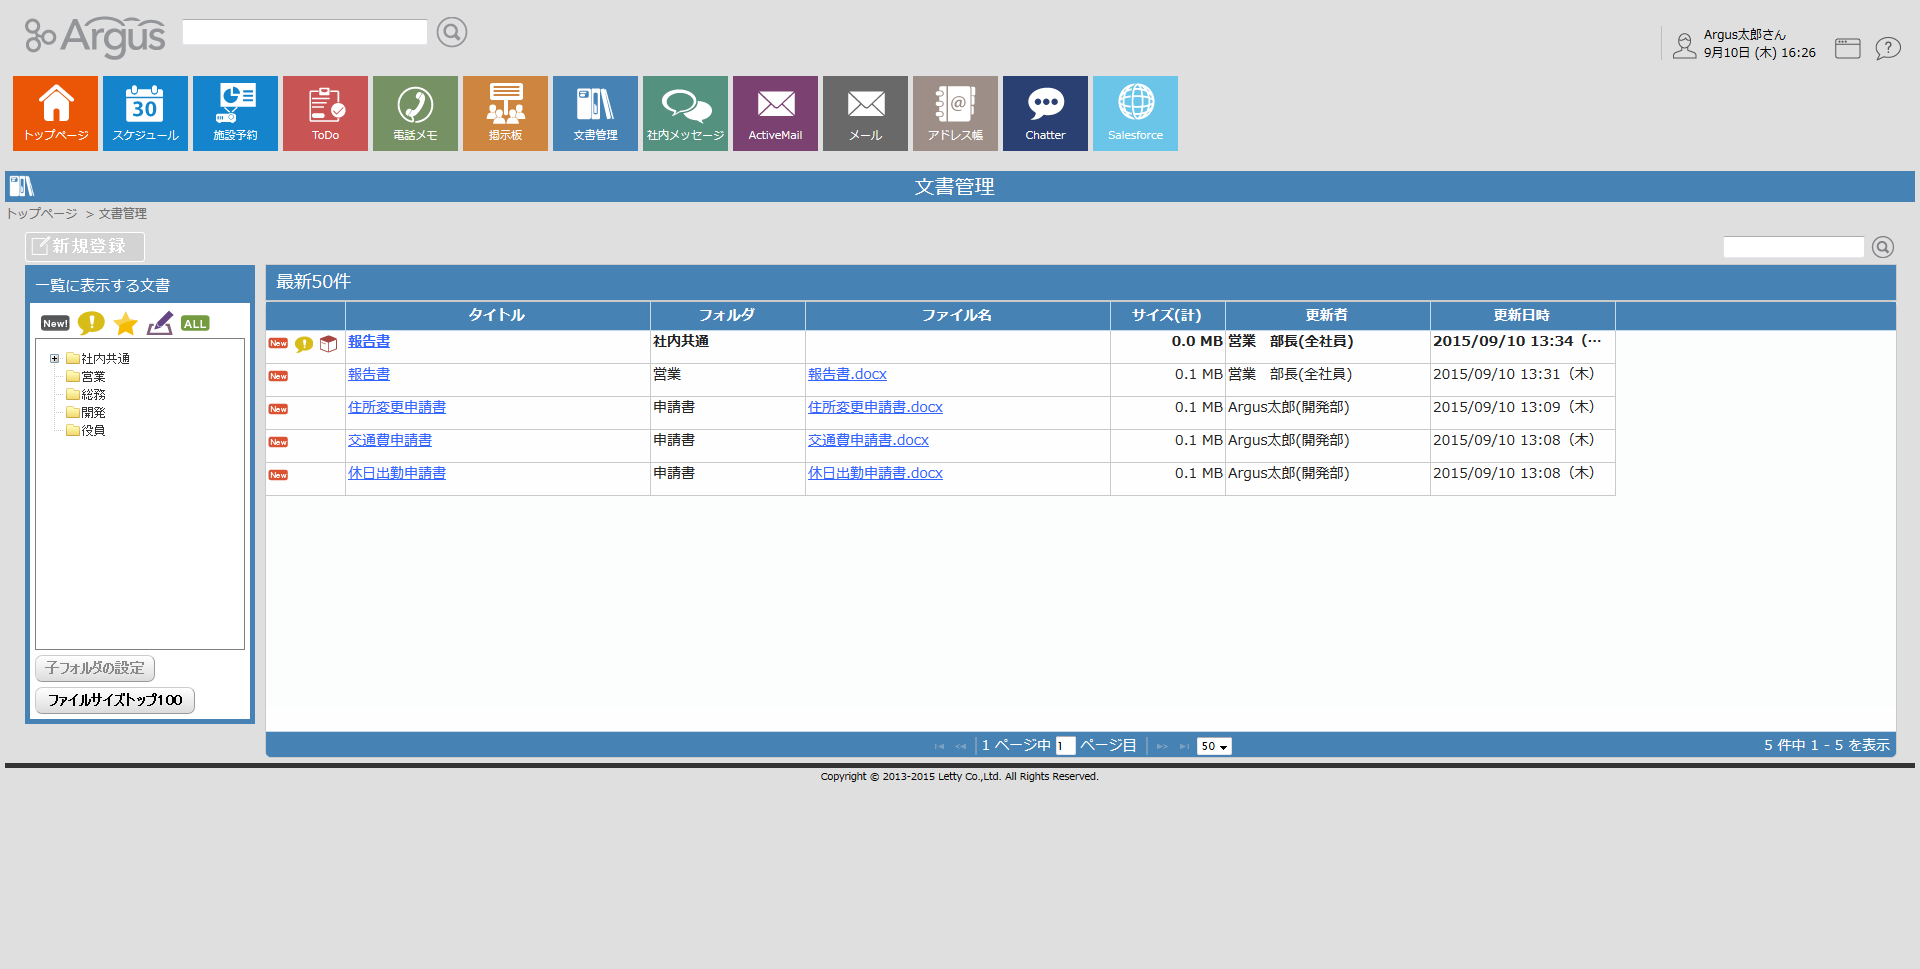Open the help question mark icon
The height and width of the screenshot is (969, 1920).
1888,48
